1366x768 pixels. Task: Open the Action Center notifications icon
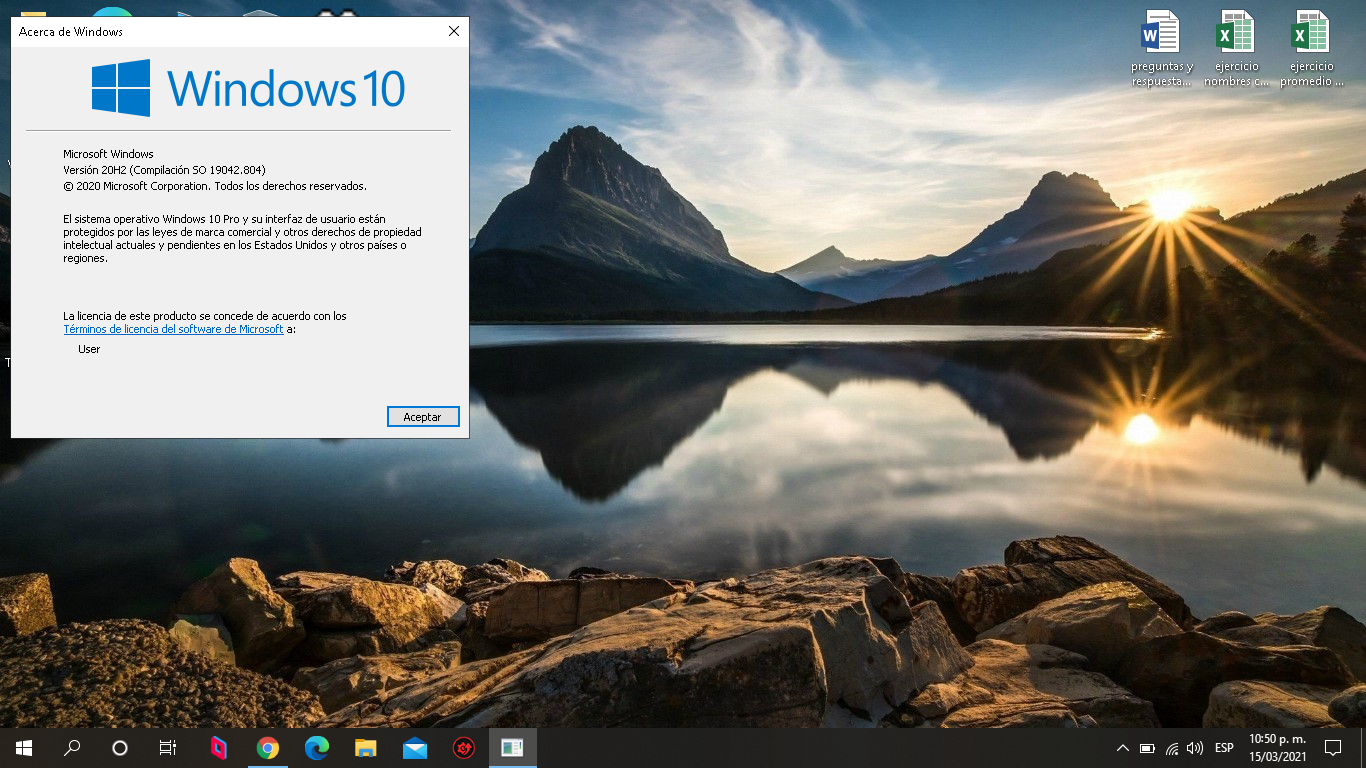1333,748
